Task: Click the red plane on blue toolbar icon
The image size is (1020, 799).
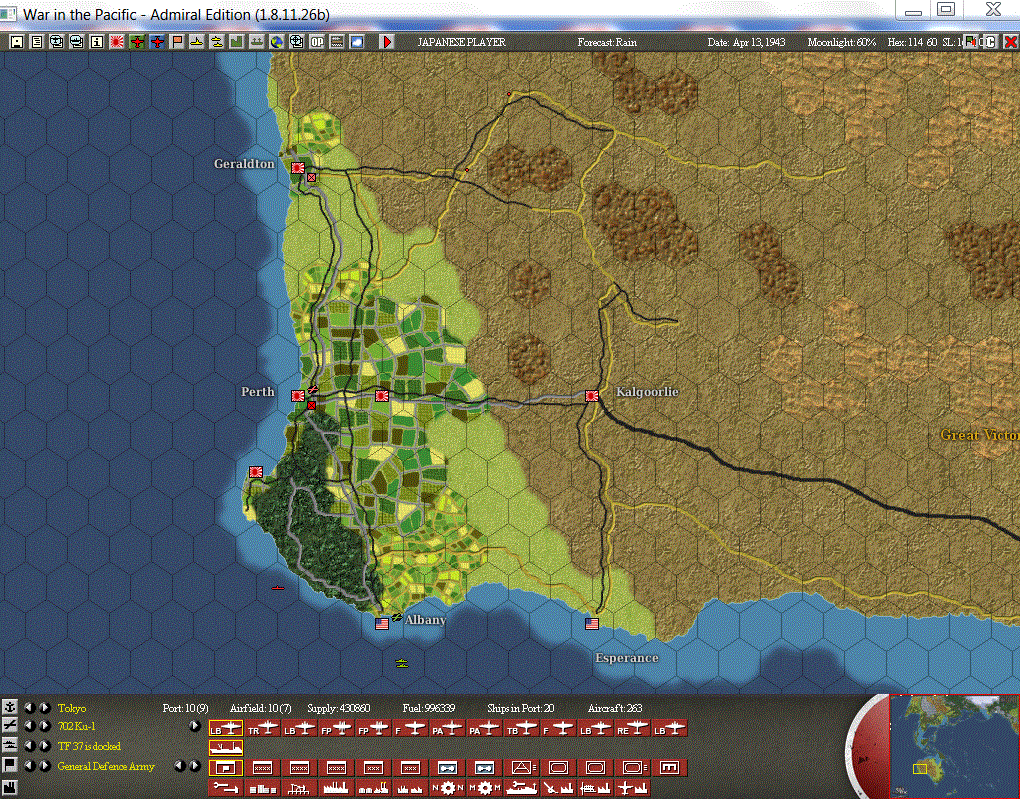Action: pyautogui.click(x=157, y=42)
